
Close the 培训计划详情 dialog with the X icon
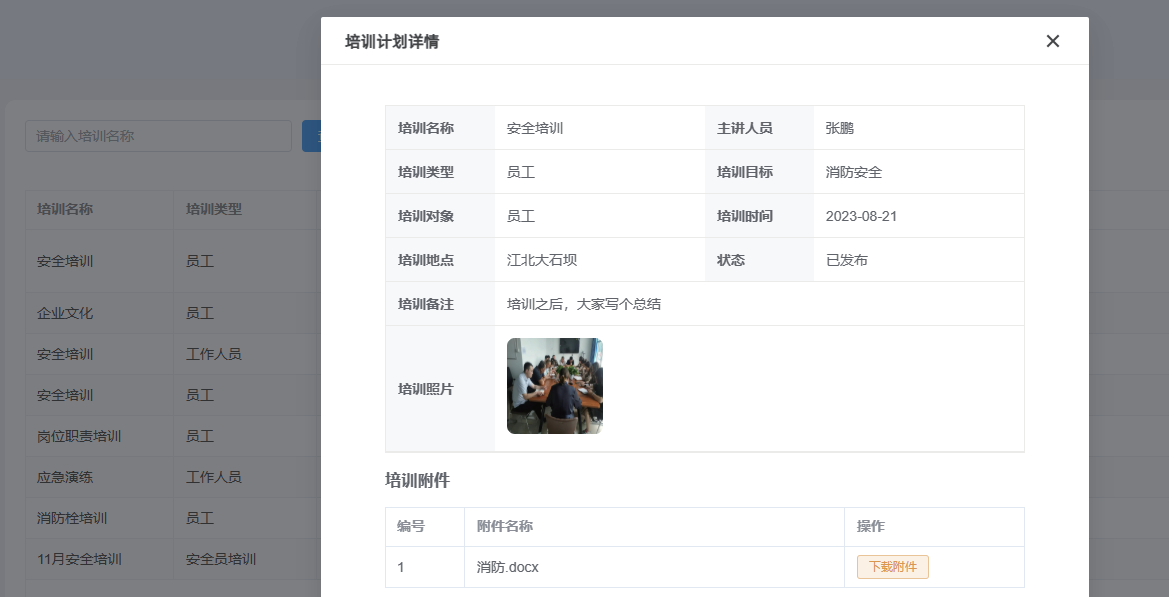pos(1052,41)
